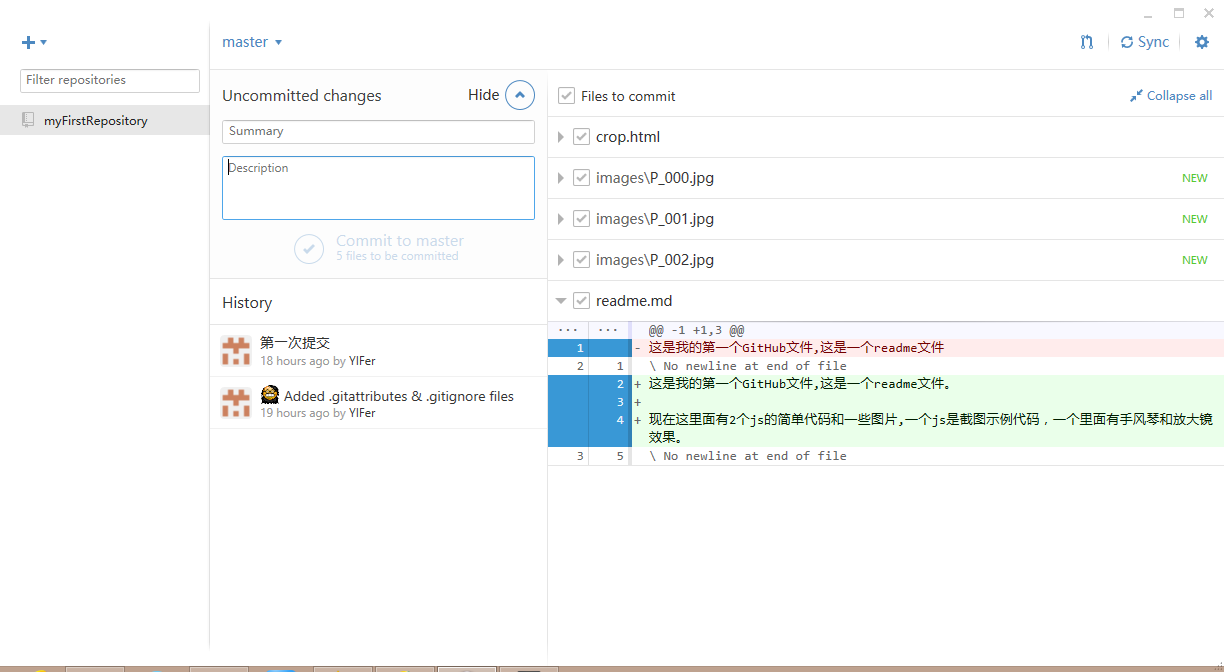This screenshot has height=672, width=1224.
Task: Click the Uncommitted changes heading
Action: (302, 96)
